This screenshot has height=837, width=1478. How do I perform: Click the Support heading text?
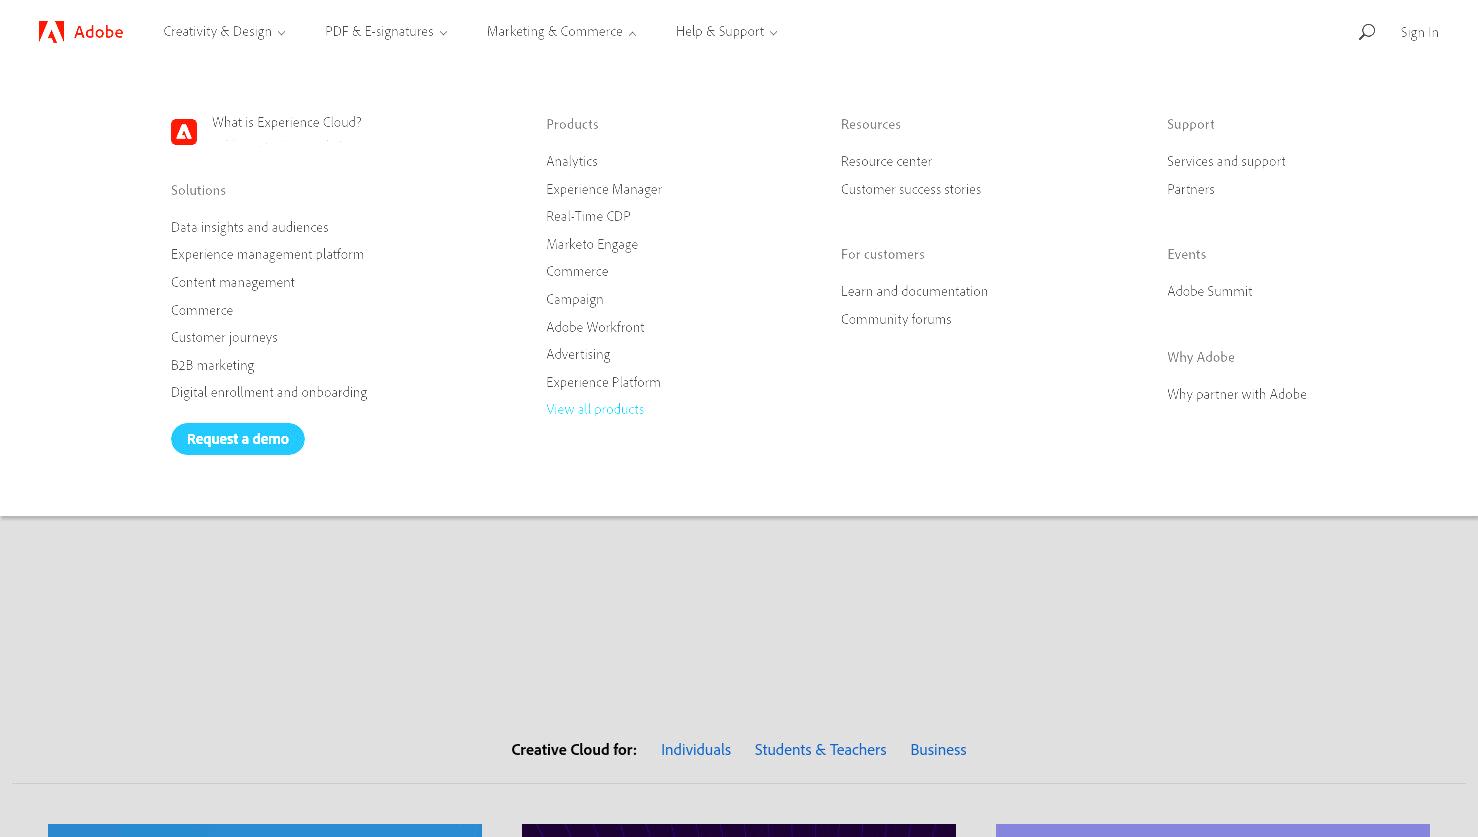tap(1191, 124)
